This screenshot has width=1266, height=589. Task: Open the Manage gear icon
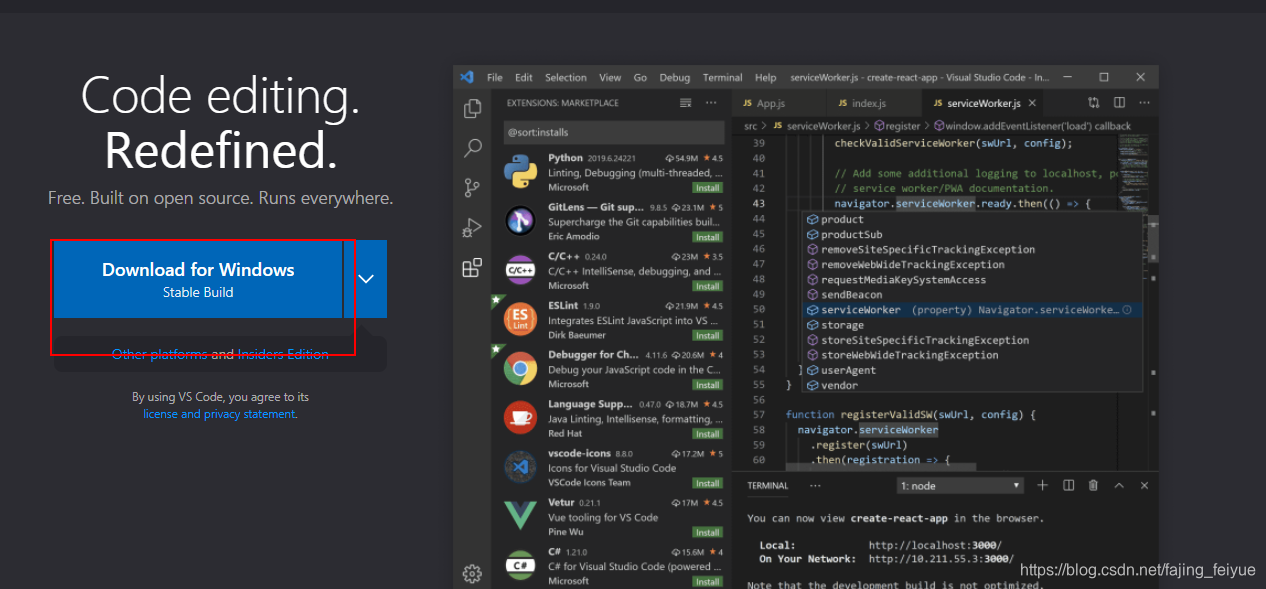(x=472, y=573)
